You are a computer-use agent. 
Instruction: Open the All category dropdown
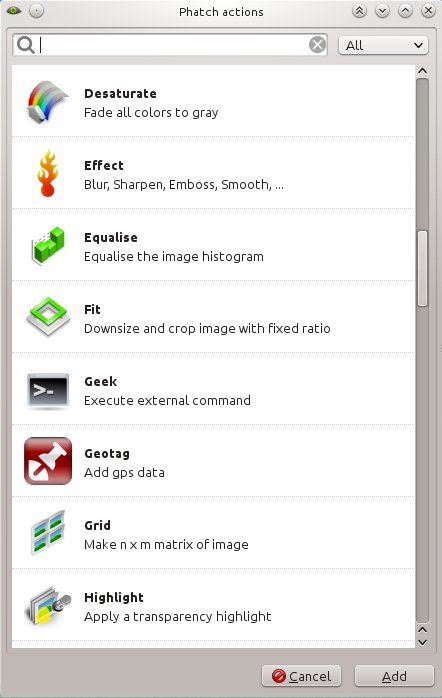tap(383, 45)
